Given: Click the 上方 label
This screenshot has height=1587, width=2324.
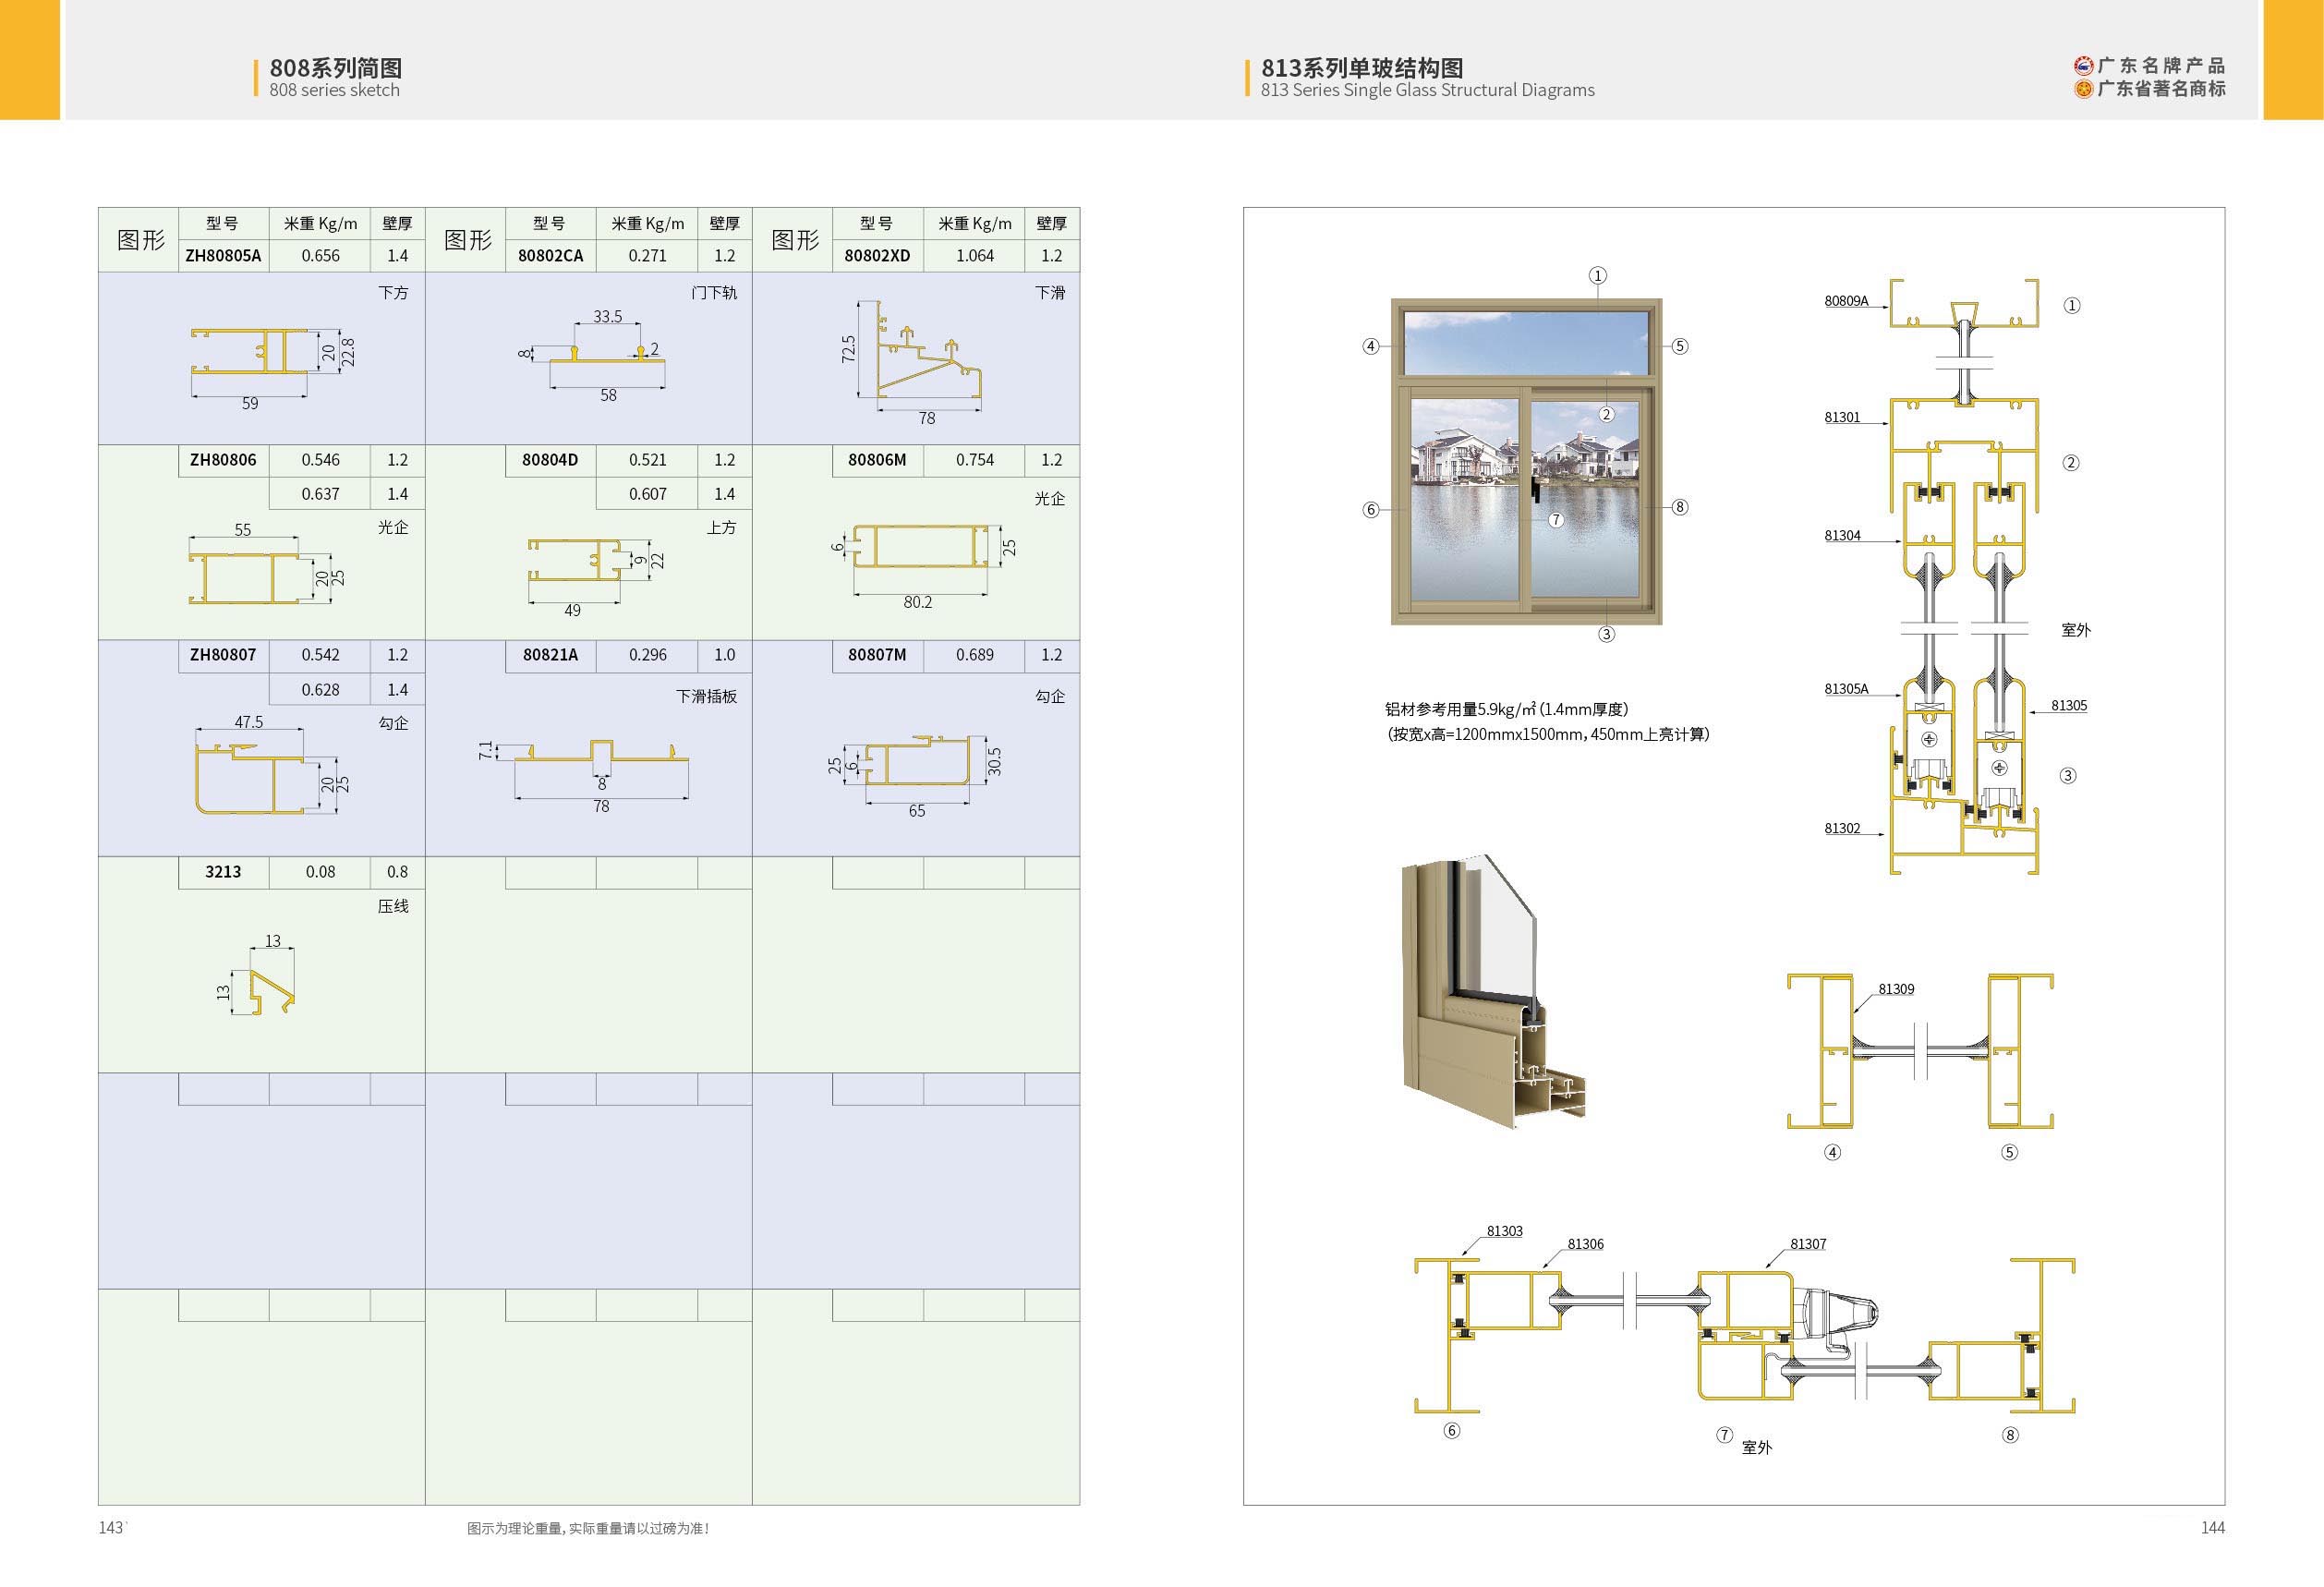Looking at the screenshot, I should 721,528.
